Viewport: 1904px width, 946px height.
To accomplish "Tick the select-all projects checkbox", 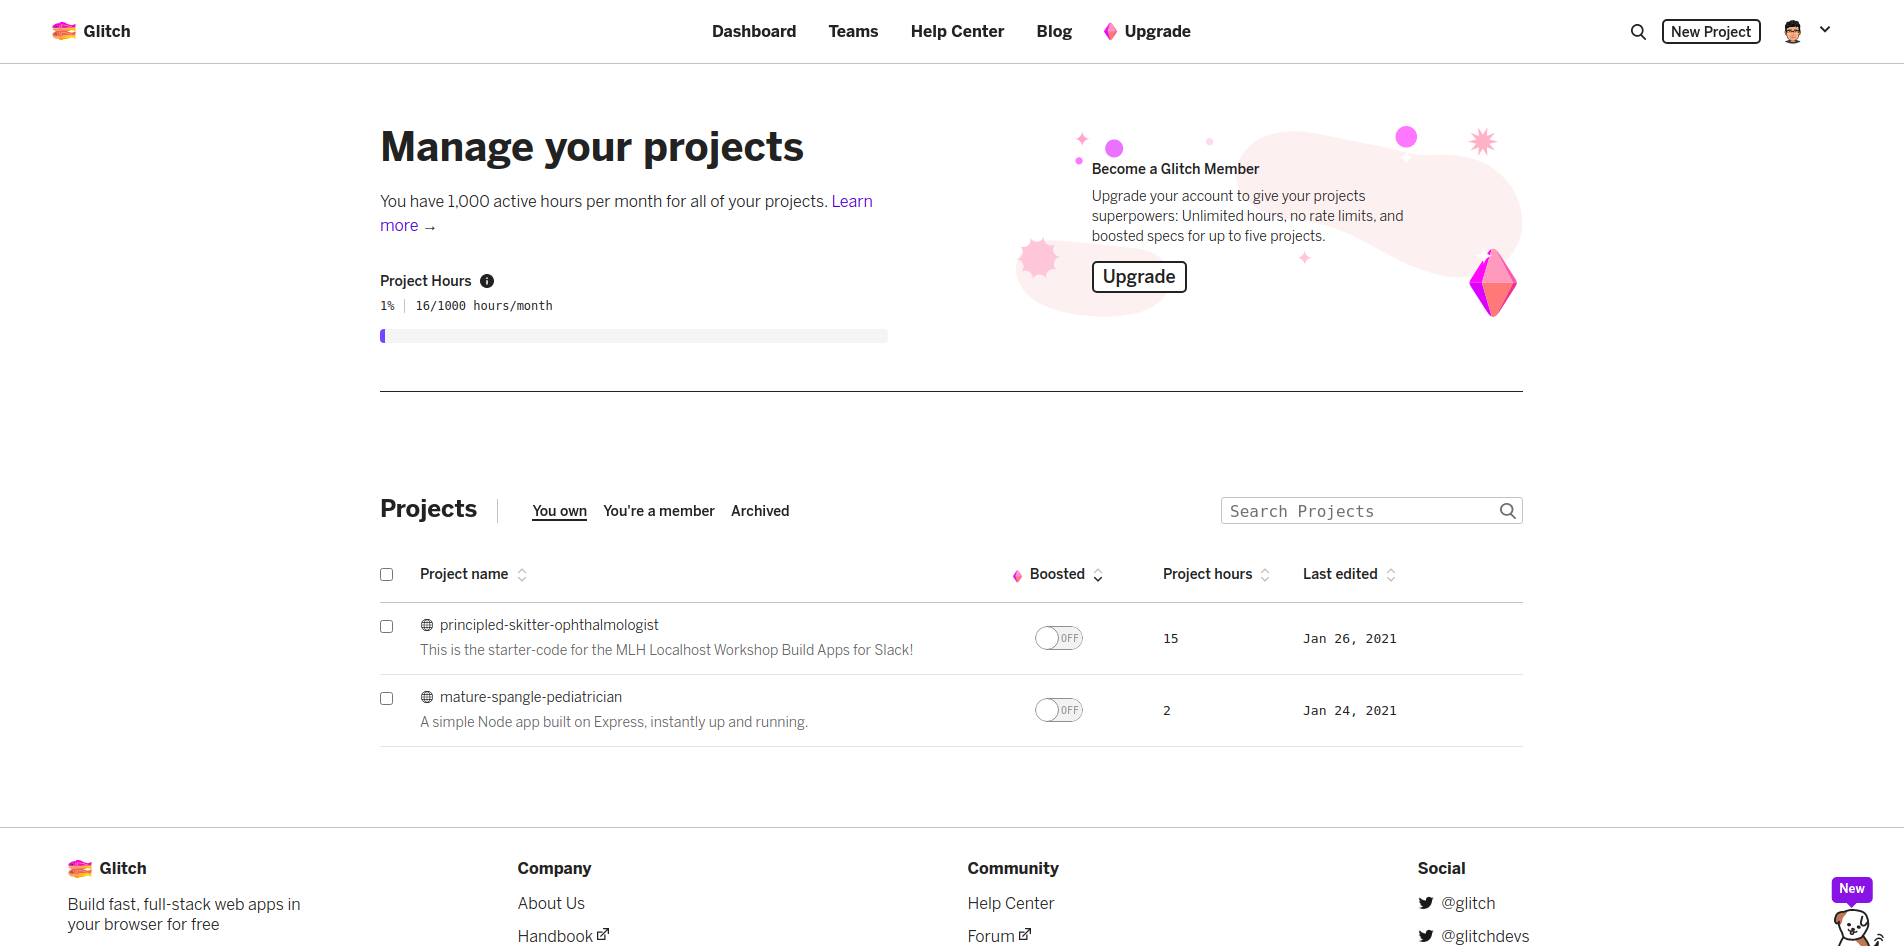I will pyautogui.click(x=387, y=575).
